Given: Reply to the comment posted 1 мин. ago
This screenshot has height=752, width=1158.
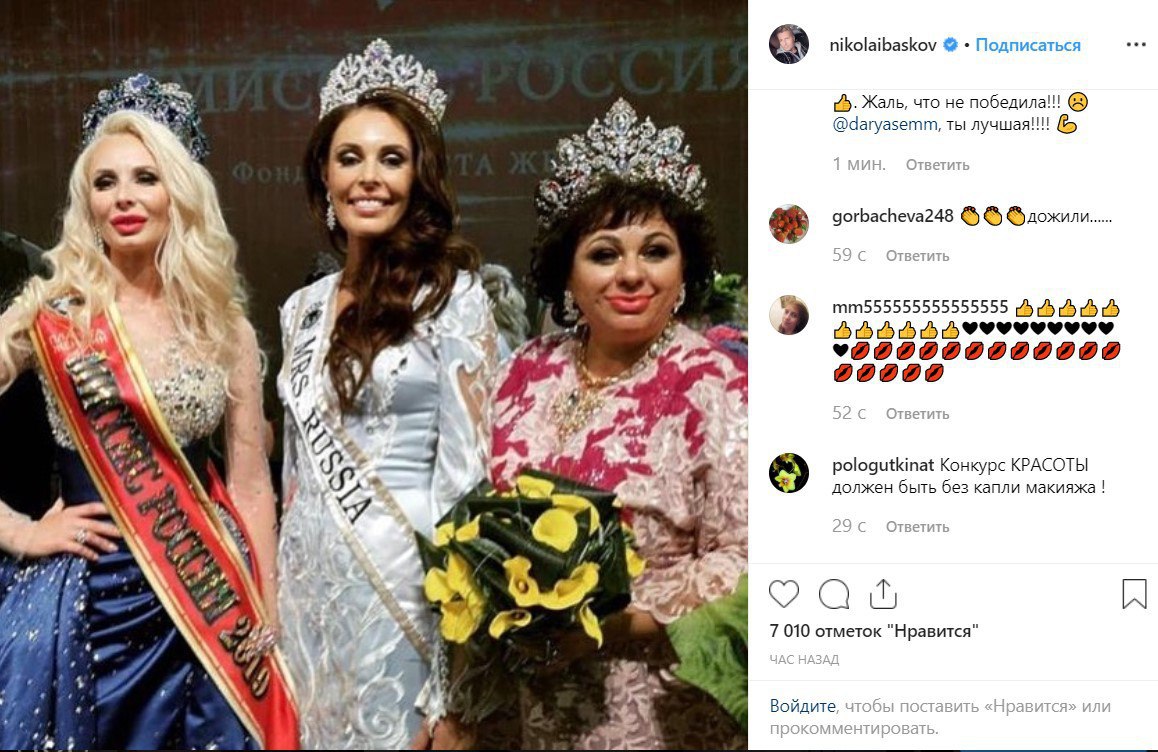Looking at the screenshot, I should (x=937, y=165).
